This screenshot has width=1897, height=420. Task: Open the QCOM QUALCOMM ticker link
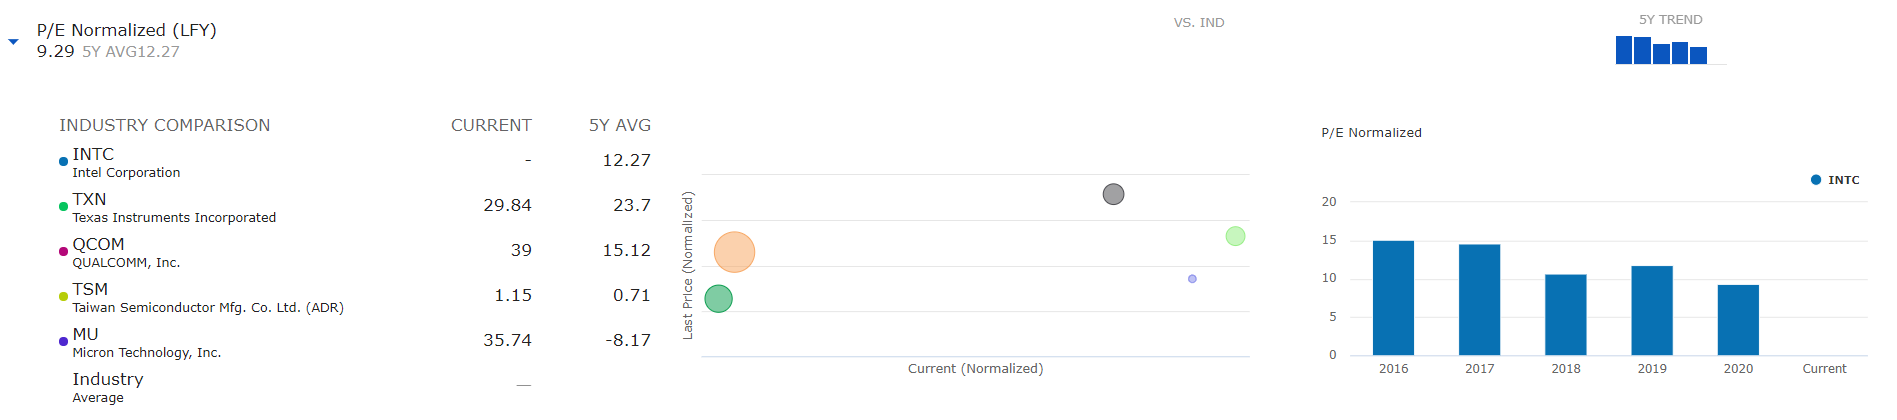[98, 244]
